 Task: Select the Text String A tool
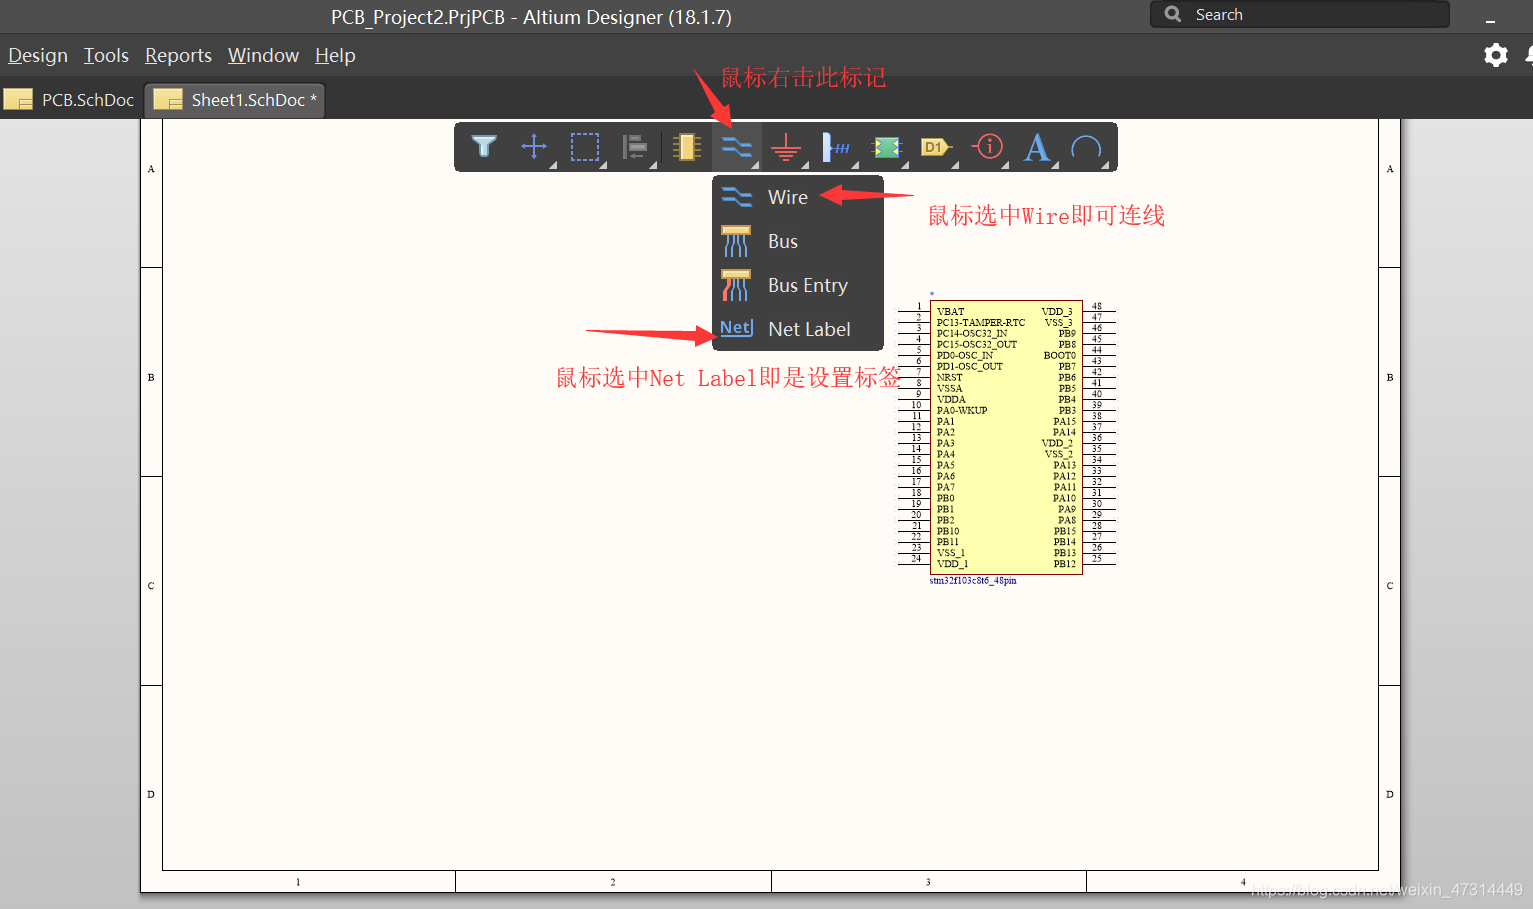point(1037,147)
